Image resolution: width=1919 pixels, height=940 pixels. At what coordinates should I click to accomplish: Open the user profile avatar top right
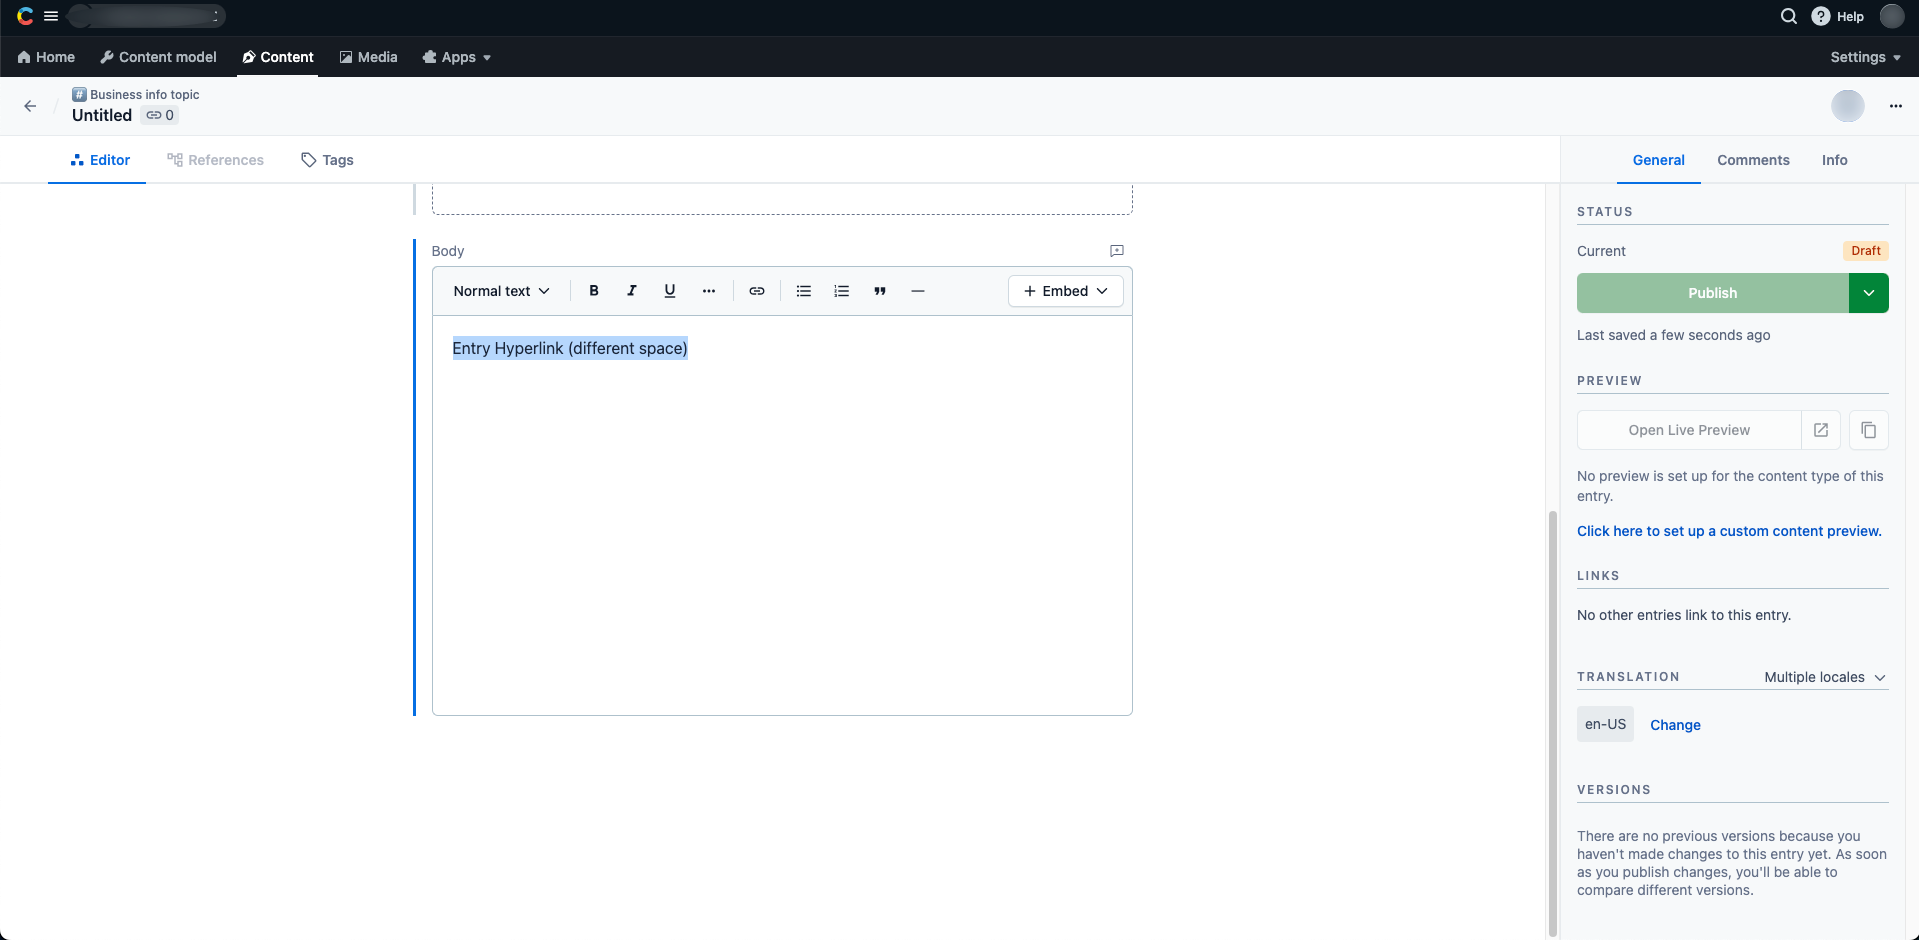pos(1892,16)
